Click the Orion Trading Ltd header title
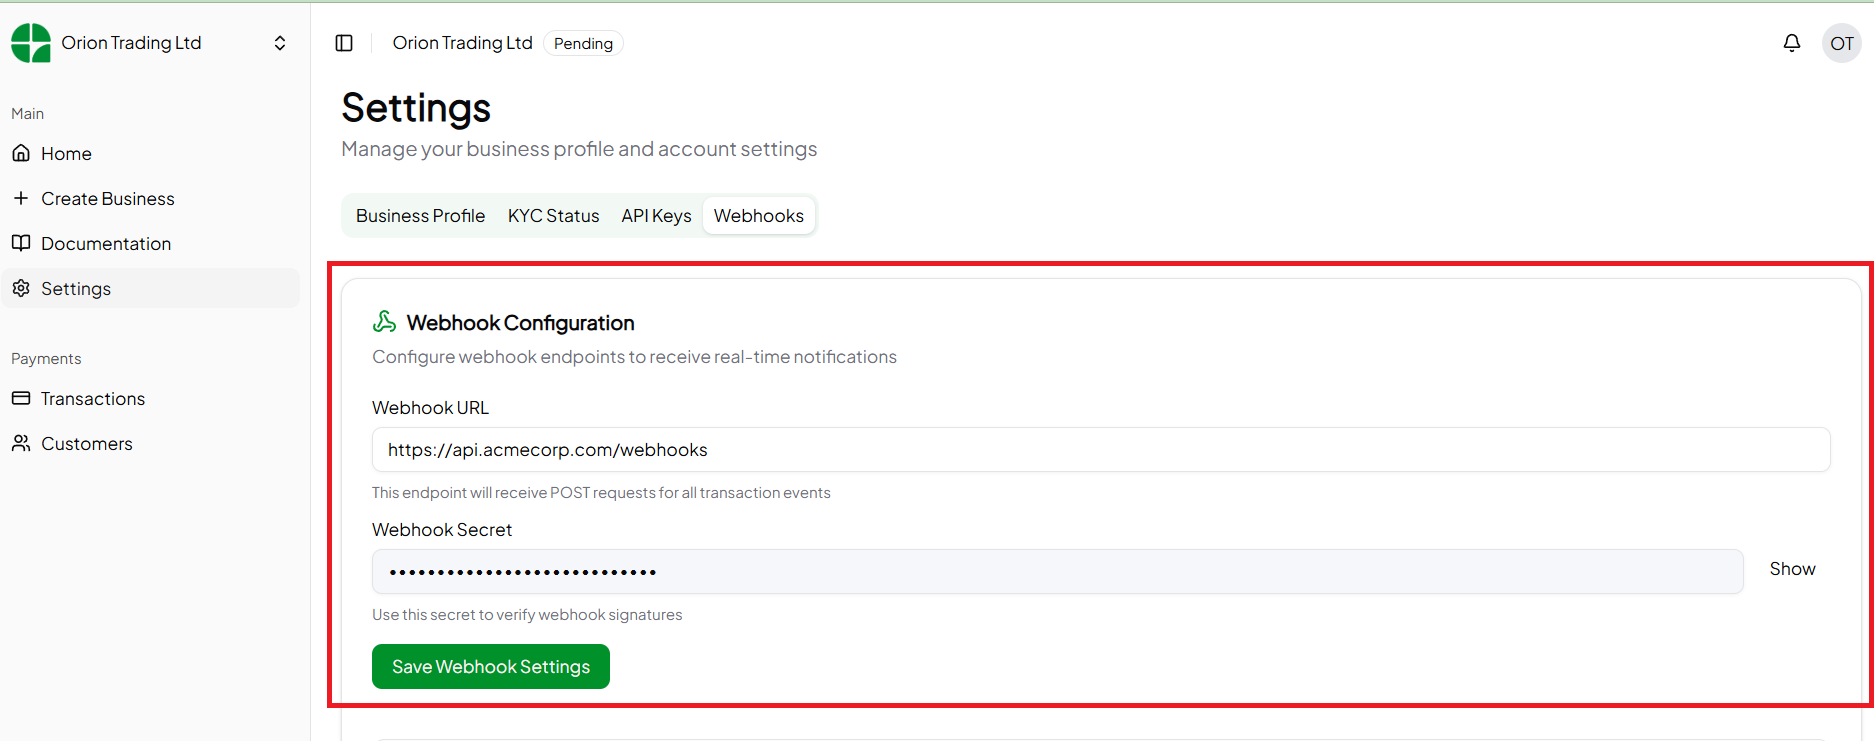Screen dimensions: 1874x741 462,43
